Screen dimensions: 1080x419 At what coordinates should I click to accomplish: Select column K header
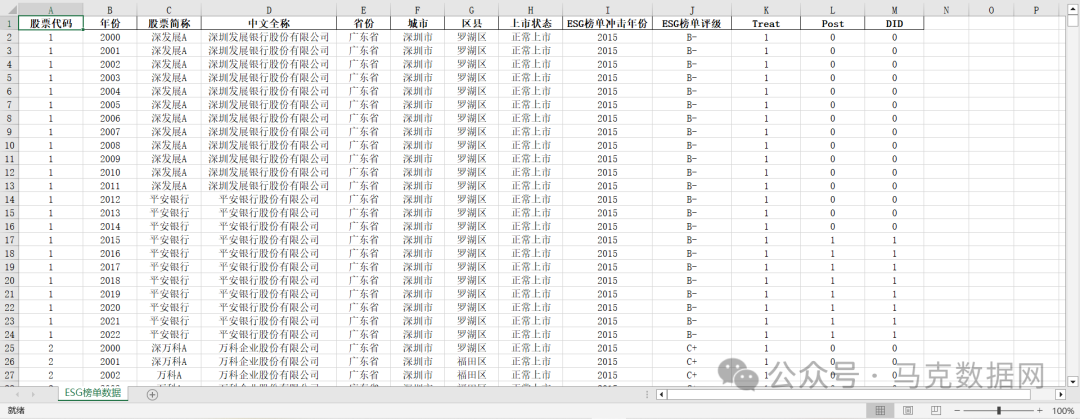point(766,9)
